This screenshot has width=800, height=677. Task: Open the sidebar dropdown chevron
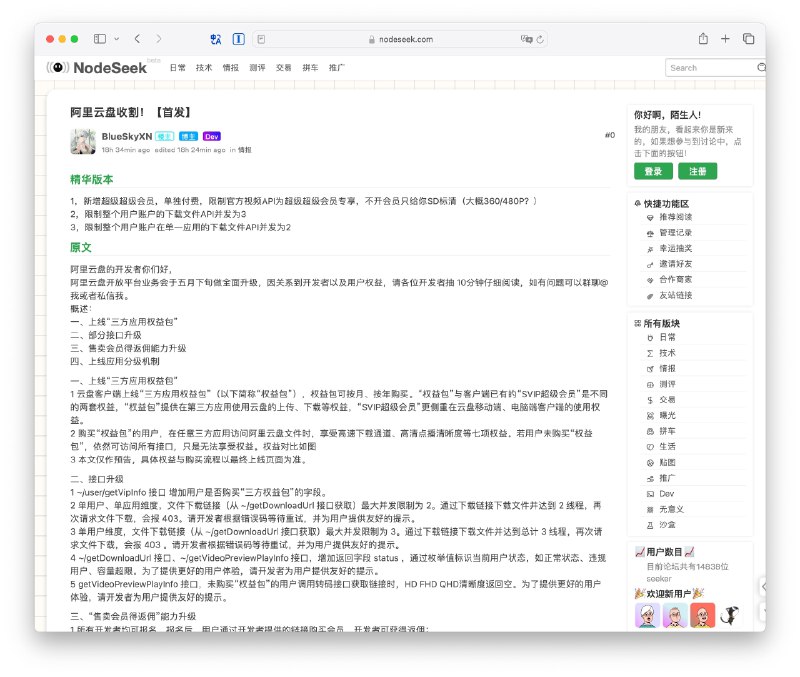116,39
